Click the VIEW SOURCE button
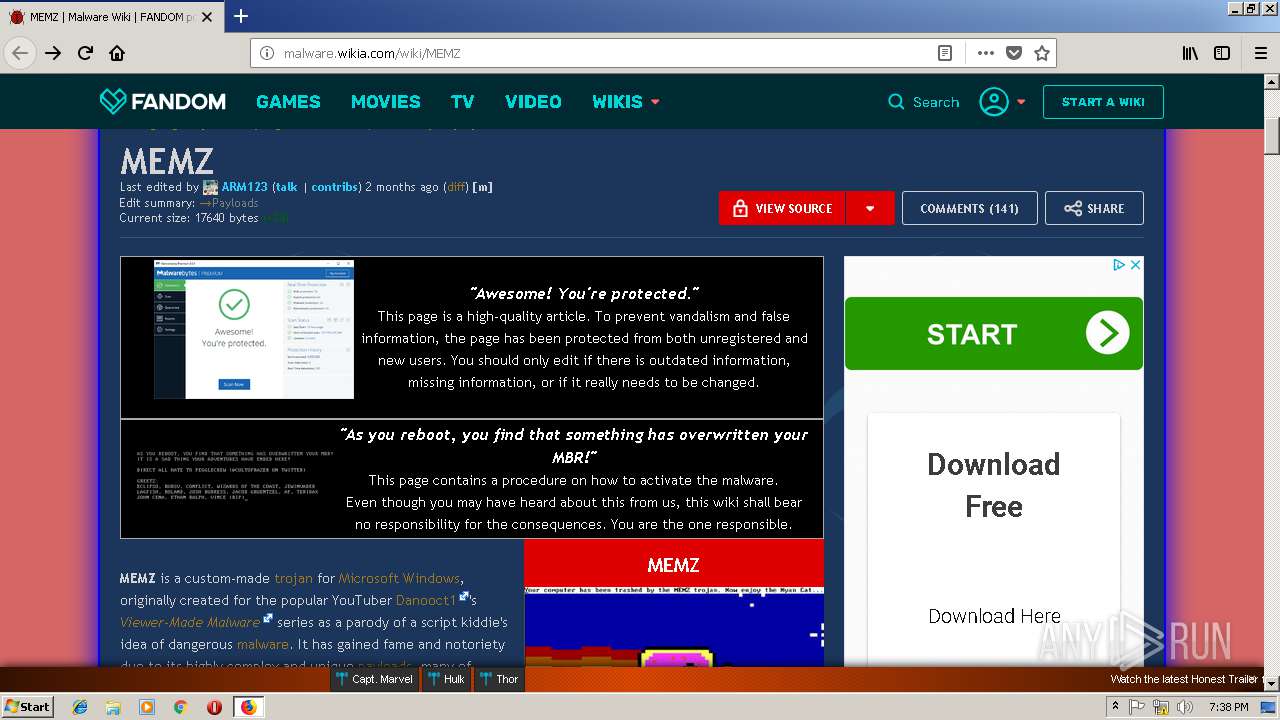The height and width of the screenshot is (720, 1280). pyautogui.click(x=782, y=208)
